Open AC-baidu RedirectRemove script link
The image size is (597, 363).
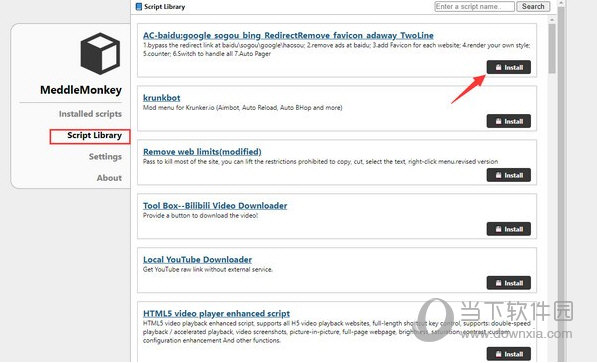tap(288, 35)
